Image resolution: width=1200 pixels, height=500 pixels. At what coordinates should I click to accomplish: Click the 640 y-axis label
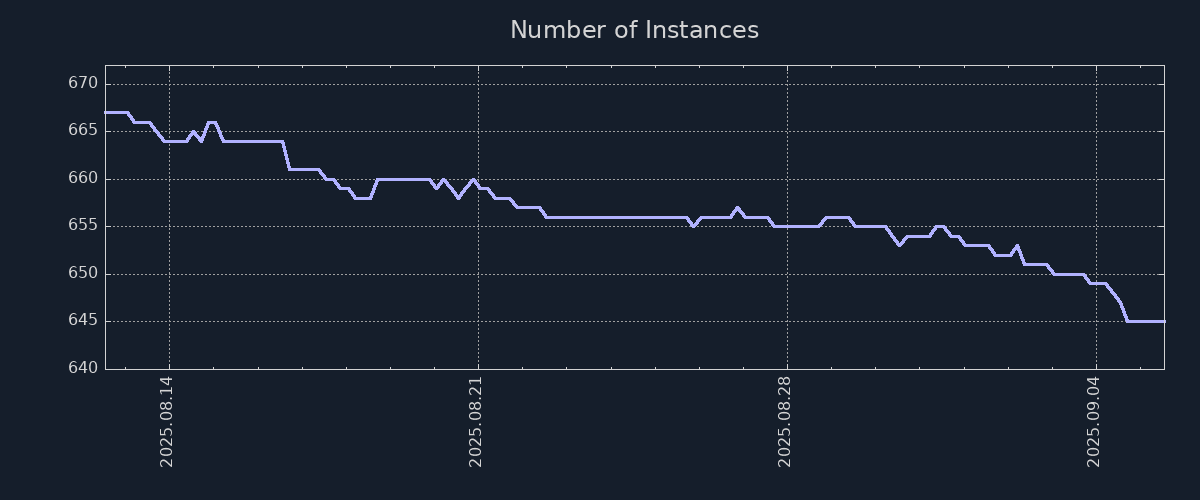(x=82, y=368)
